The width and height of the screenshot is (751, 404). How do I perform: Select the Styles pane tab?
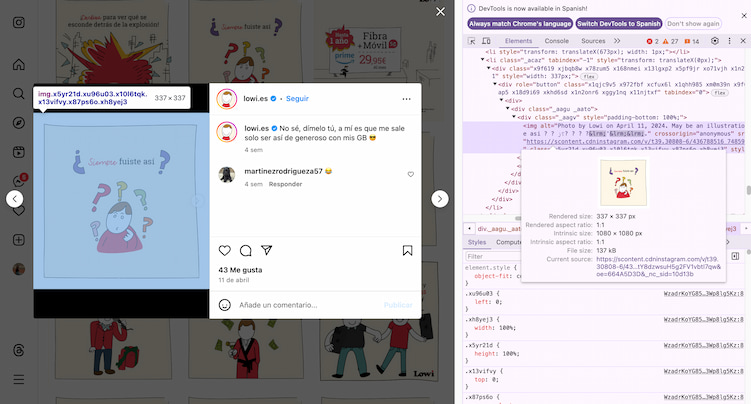click(x=477, y=242)
